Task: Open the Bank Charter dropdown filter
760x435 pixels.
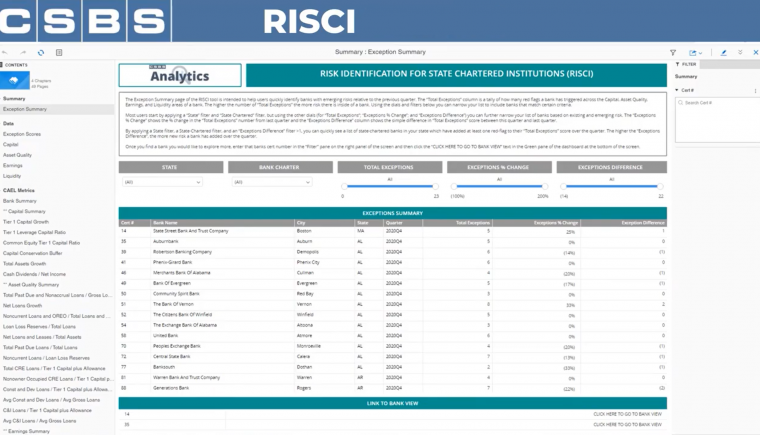Action: click(271, 182)
